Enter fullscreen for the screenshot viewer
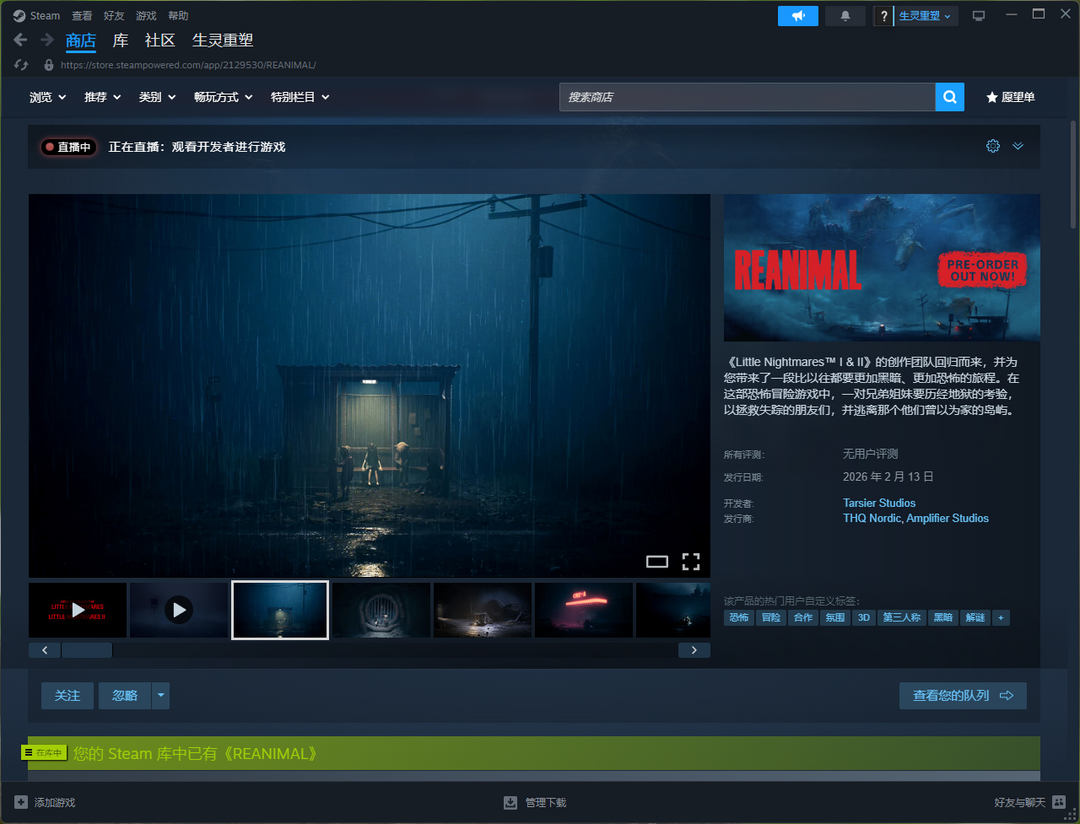The image size is (1080, 824). (x=691, y=562)
